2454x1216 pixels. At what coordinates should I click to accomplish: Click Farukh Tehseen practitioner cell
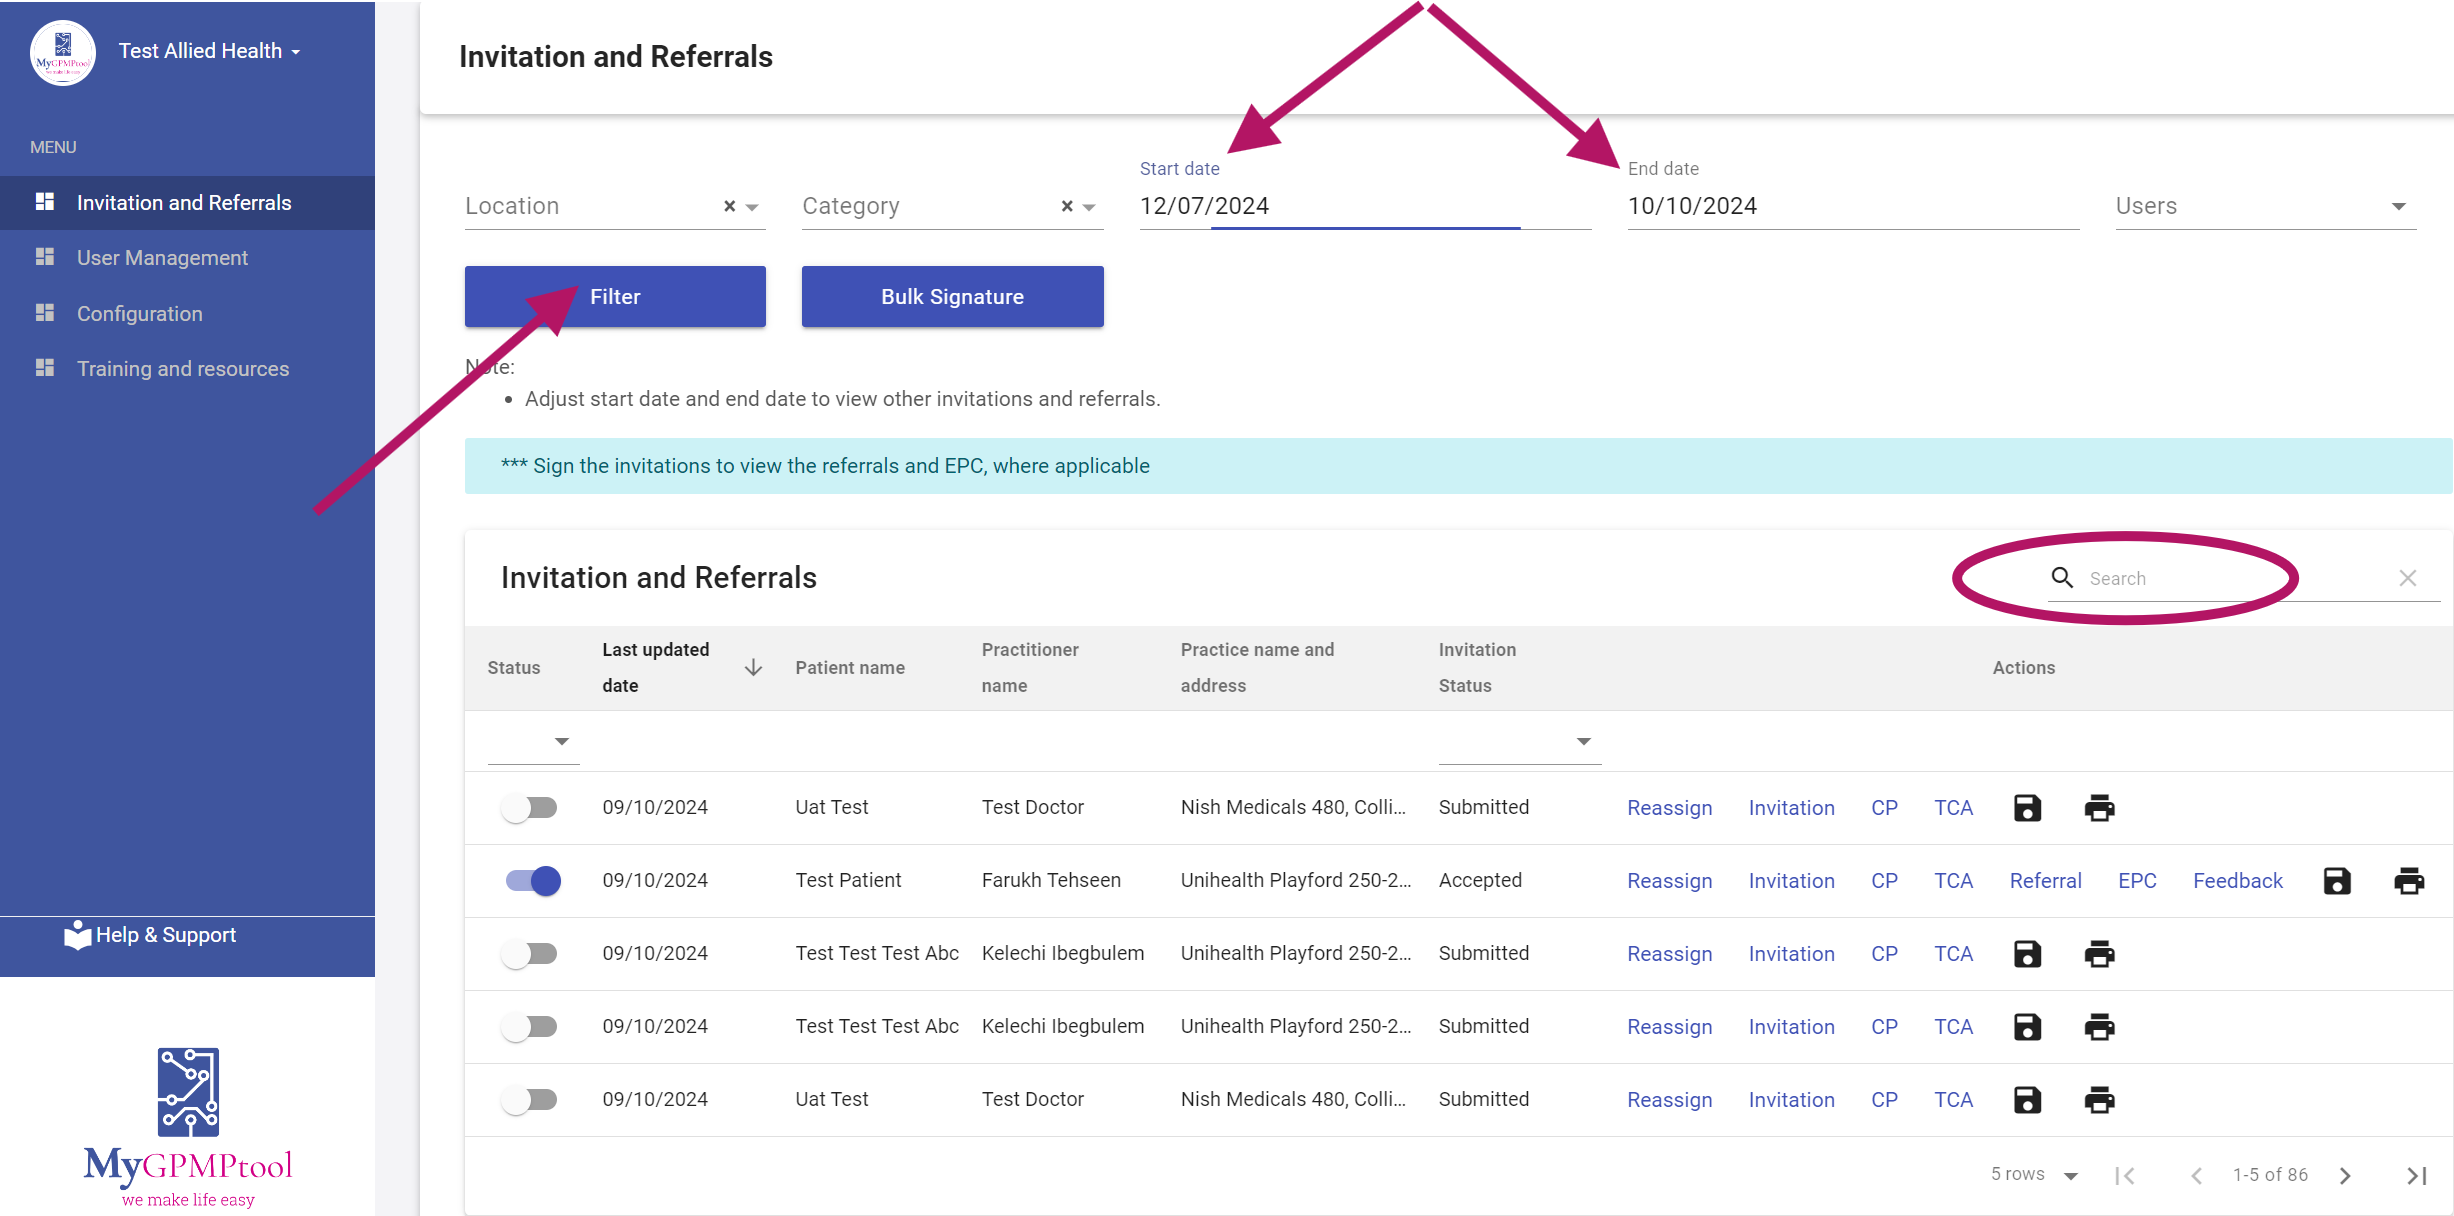(1051, 880)
